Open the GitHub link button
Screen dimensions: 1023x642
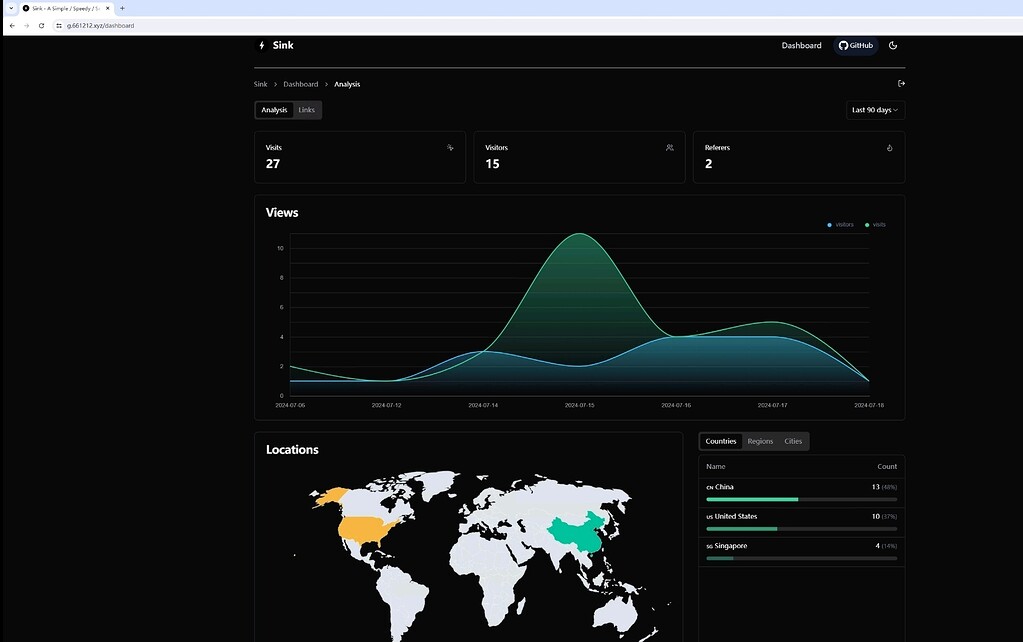click(x=855, y=45)
